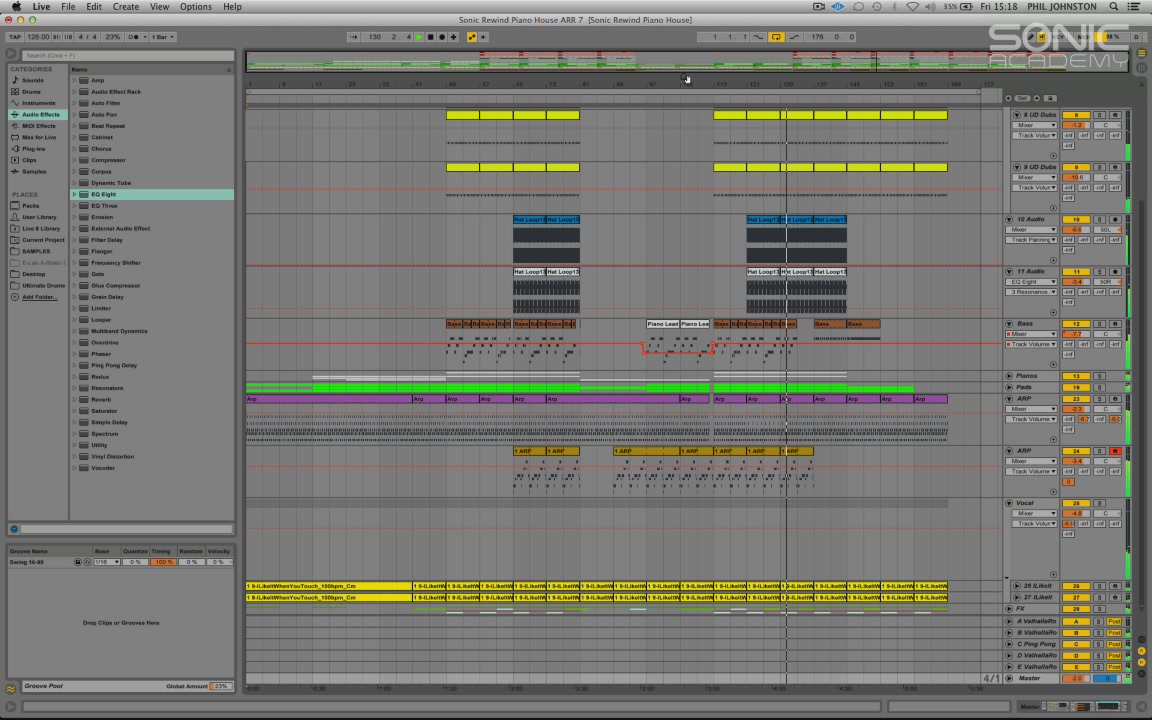Open Current Project in Places
Viewport: 1152px width, 720px height.
tap(43, 240)
